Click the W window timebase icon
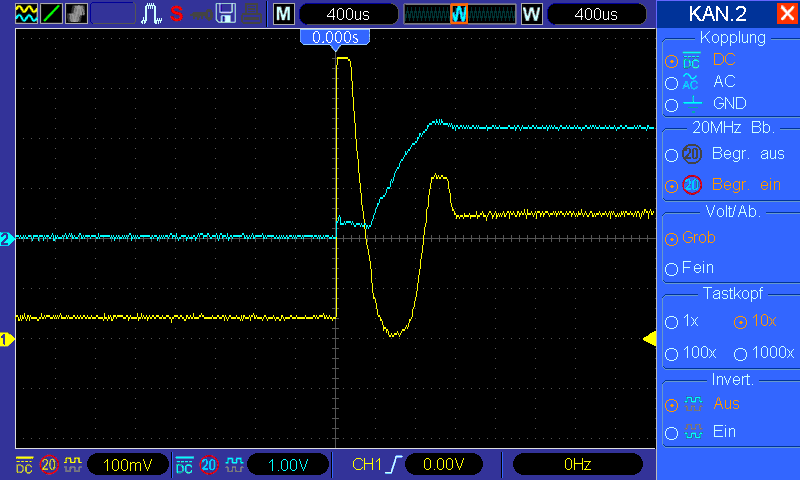The height and width of the screenshot is (480, 800). click(x=531, y=14)
